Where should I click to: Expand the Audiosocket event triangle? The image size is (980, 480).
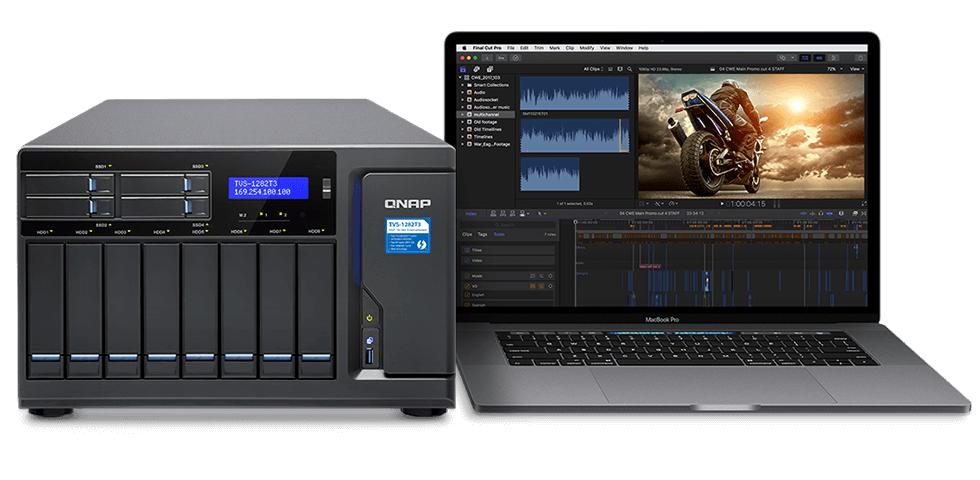(x=462, y=100)
